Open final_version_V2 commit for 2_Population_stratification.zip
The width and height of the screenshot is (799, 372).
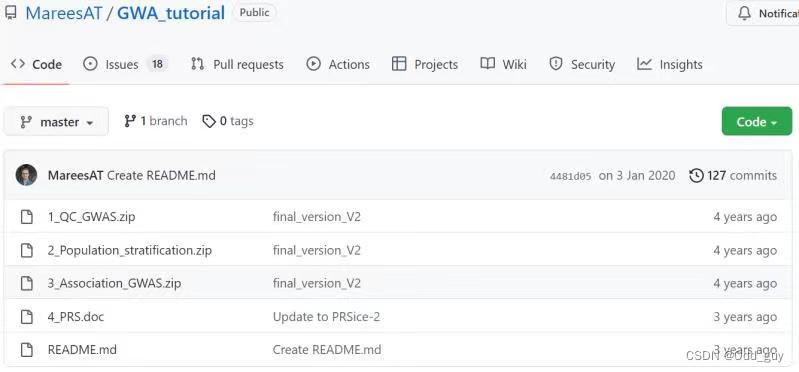pyautogui.click(x=317, y=250)
